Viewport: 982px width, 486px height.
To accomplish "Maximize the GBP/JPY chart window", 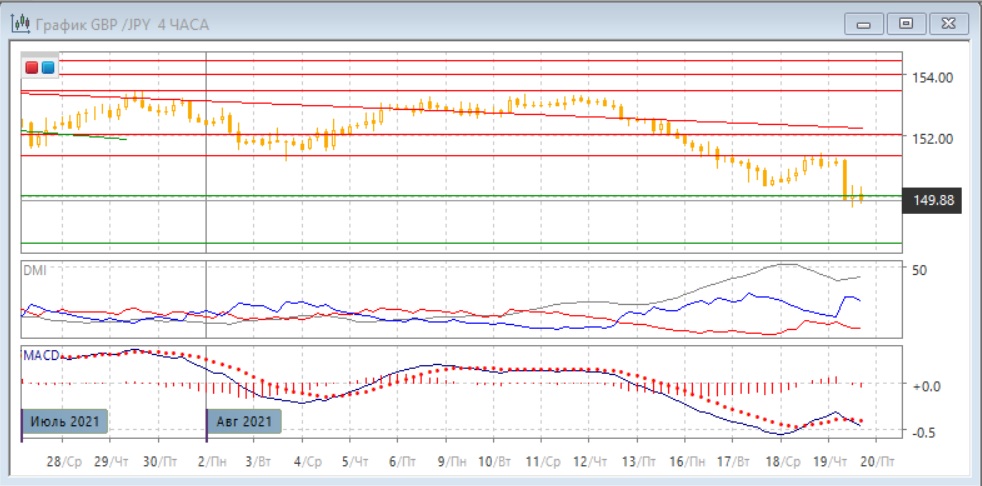I will point(906,24).
